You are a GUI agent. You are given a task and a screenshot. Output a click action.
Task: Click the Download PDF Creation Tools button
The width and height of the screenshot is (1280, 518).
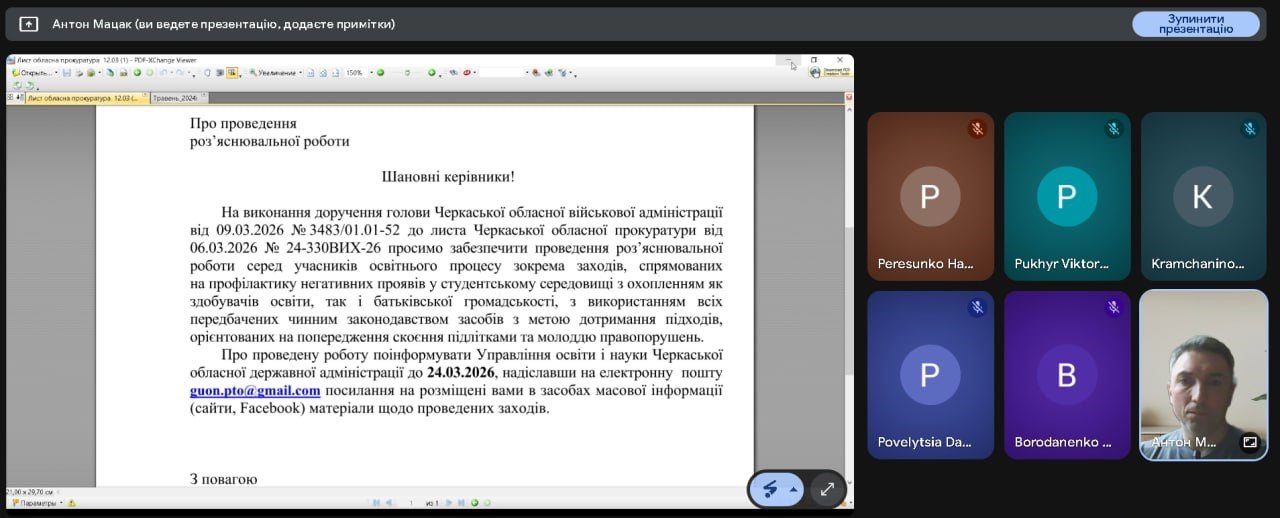831,72
